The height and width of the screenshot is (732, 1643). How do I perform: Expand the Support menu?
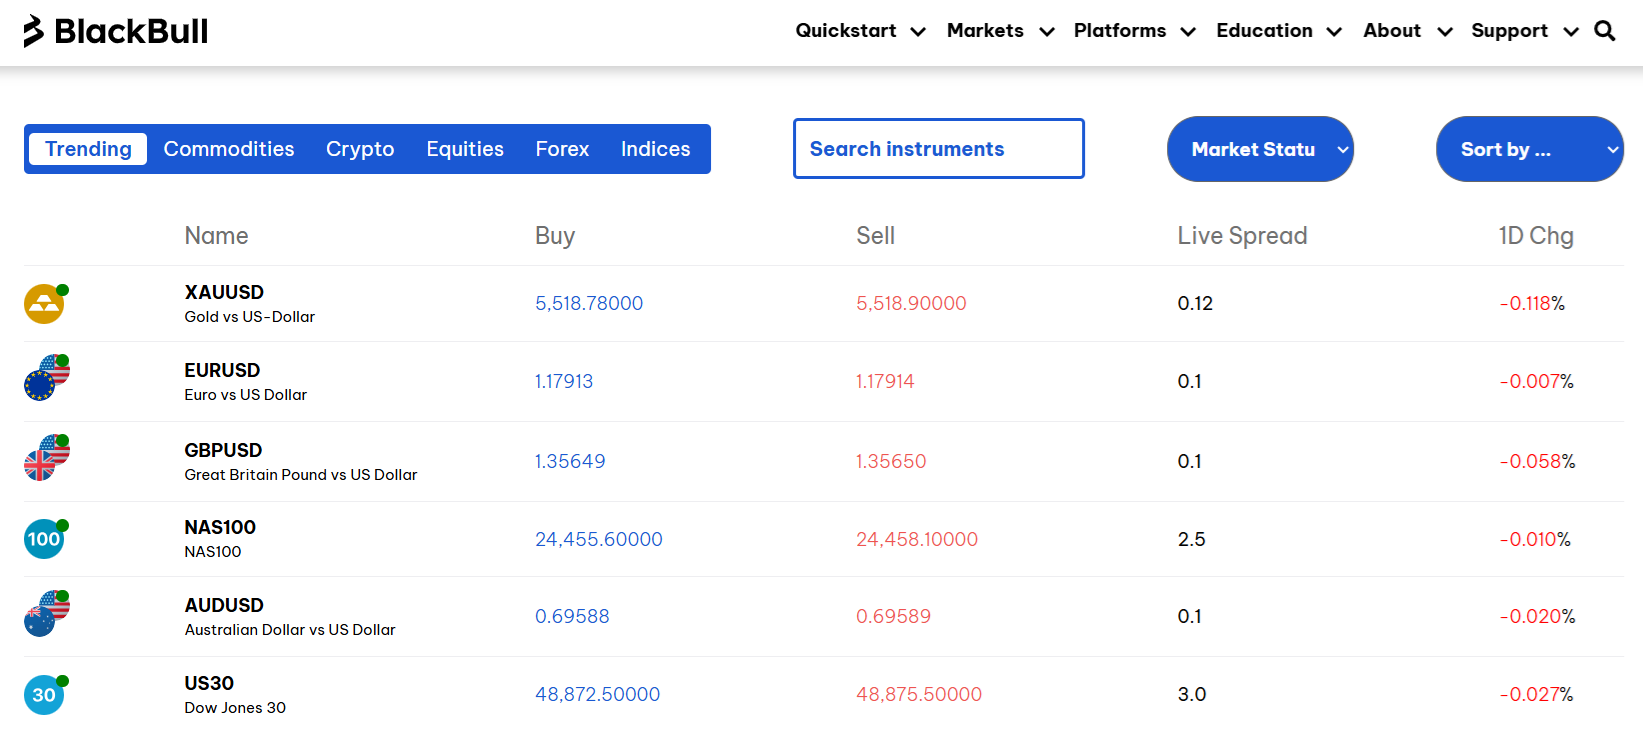(x=1525, y=31)
